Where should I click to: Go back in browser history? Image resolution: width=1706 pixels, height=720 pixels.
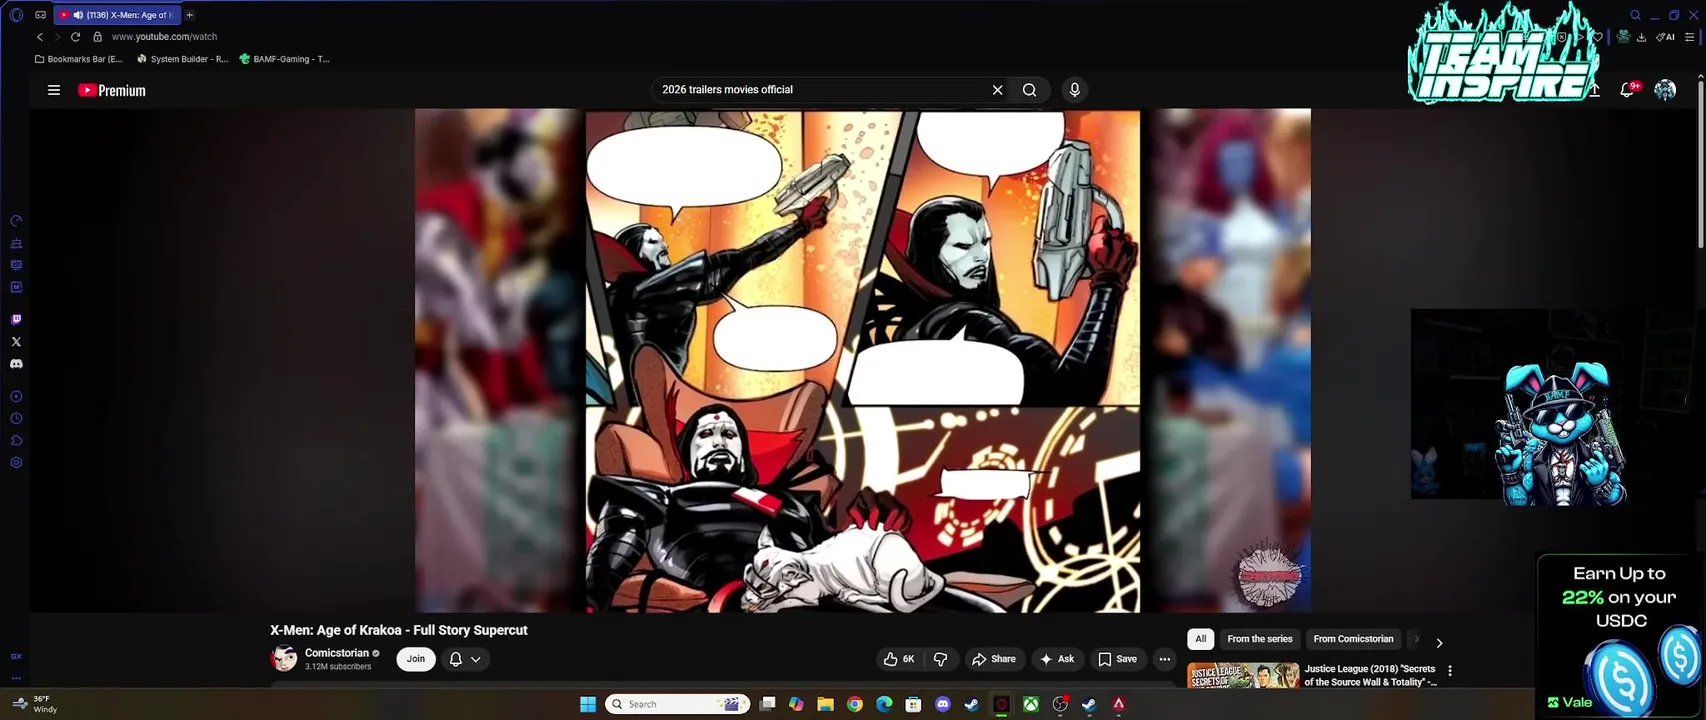(x=40, y=37)
